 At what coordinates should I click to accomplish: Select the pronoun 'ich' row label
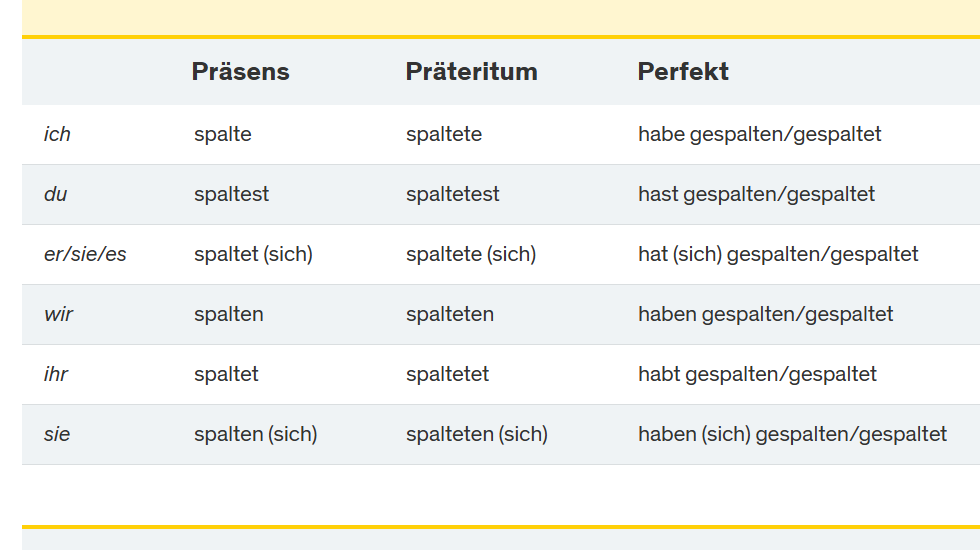point(57,134)
